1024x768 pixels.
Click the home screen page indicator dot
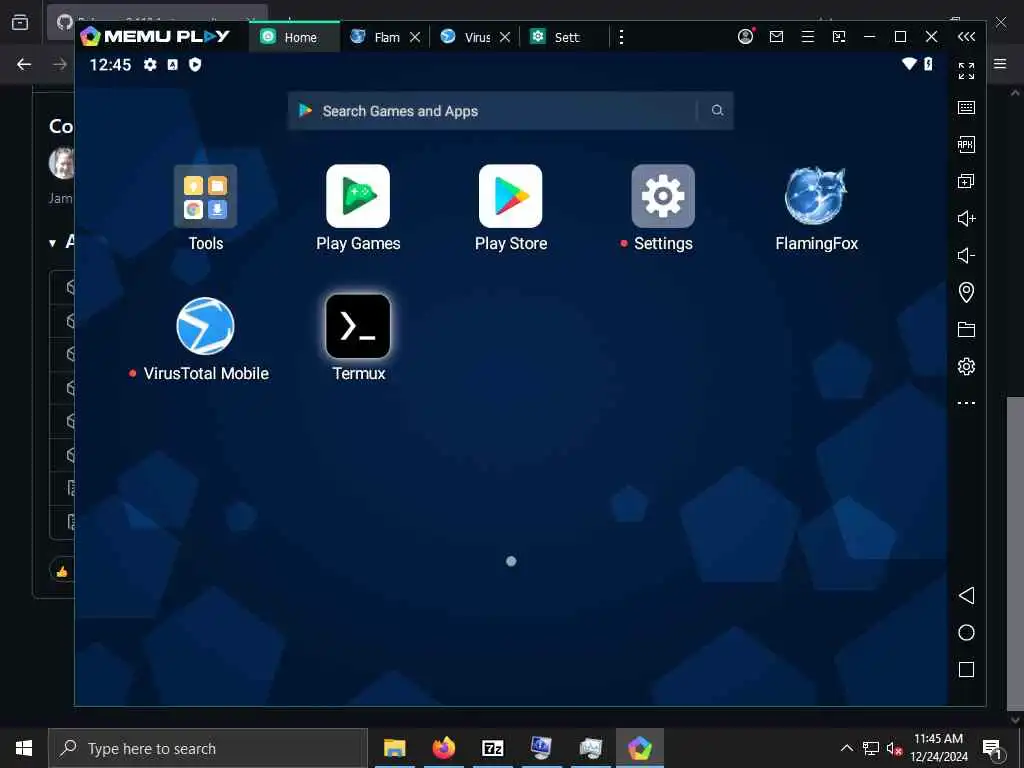[x=511, y=561]
